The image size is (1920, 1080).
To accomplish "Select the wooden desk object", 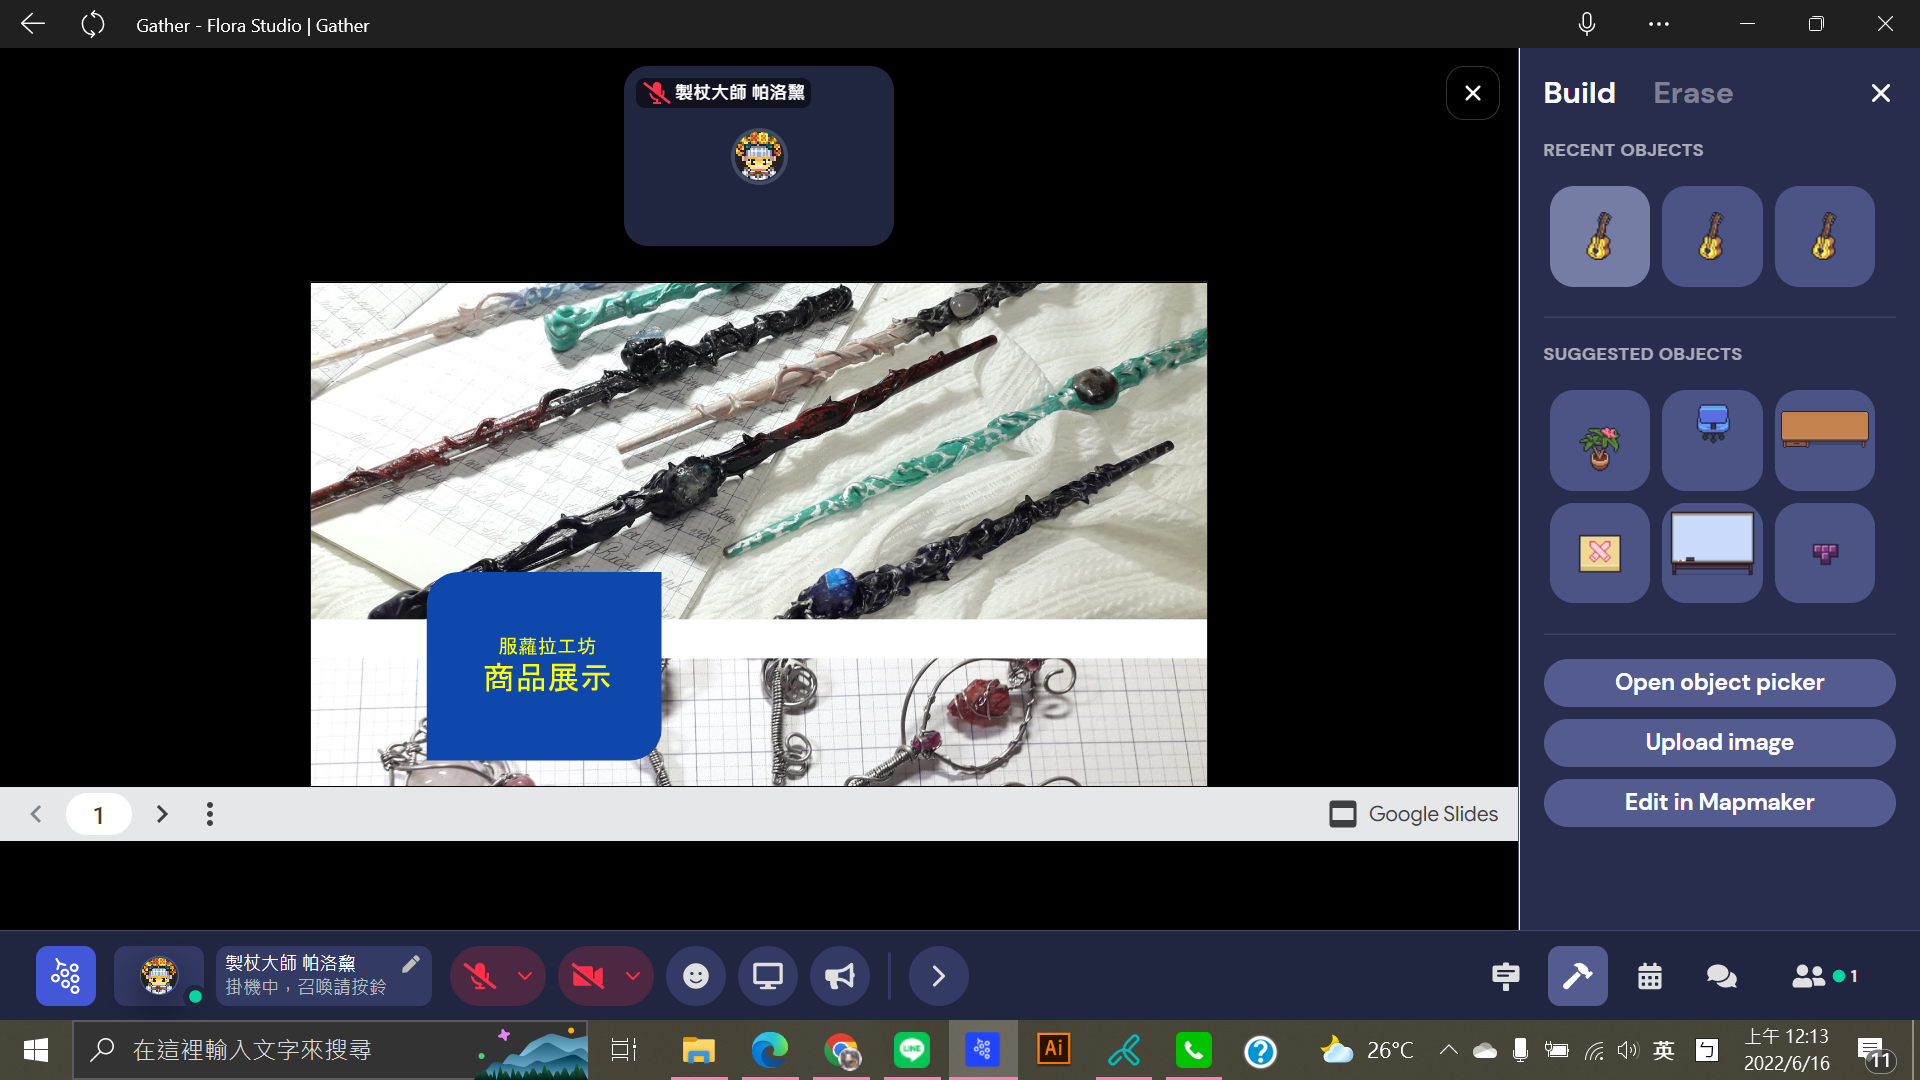I will pos(1824,440).
